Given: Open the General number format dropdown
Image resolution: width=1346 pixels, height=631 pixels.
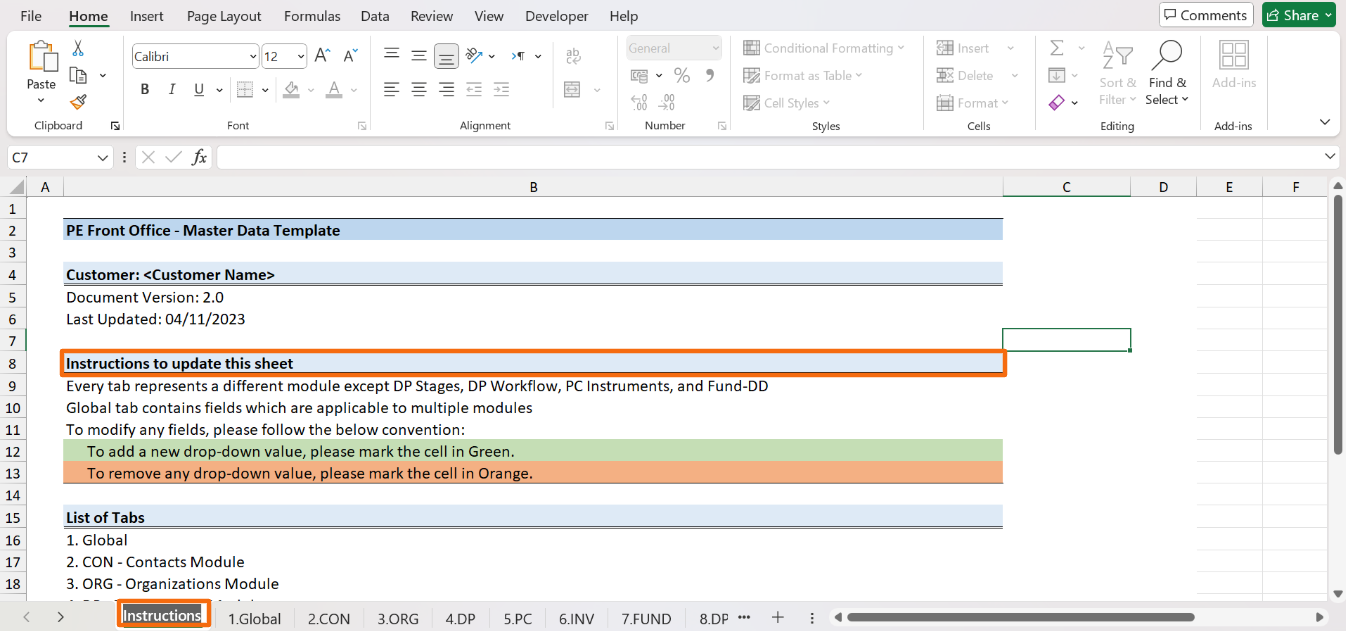Looking at the screenshot, I should (715, 48).
